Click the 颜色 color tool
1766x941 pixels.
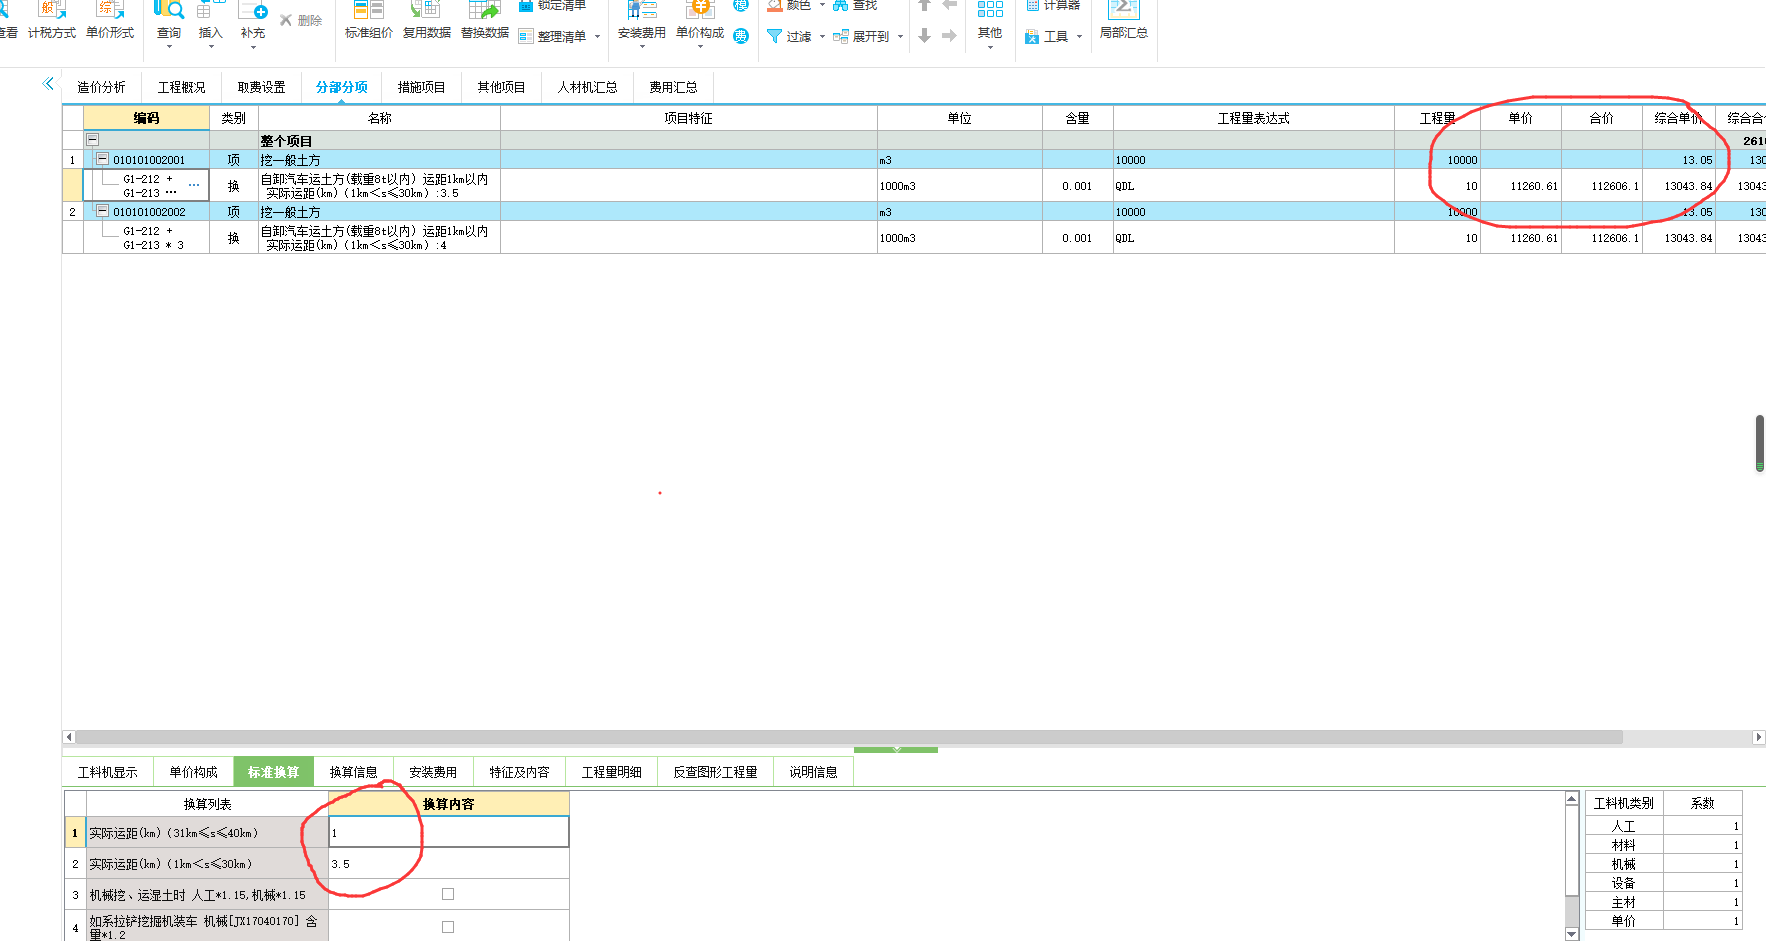pyautogui.click(x=789, y=6)
